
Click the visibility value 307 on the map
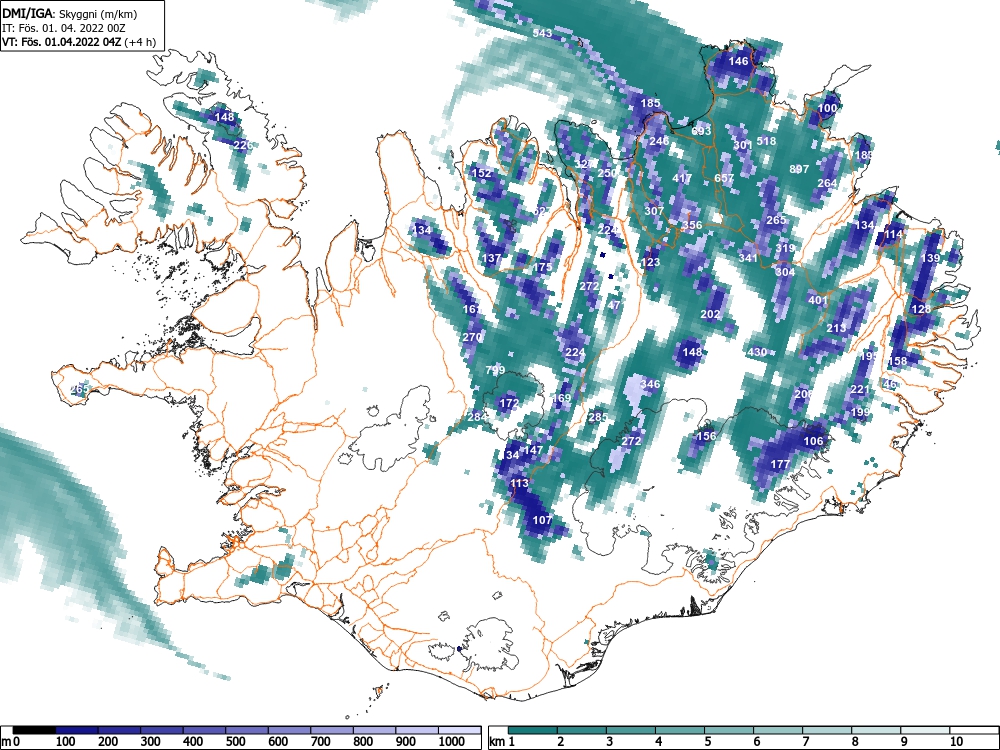point(654,210)
